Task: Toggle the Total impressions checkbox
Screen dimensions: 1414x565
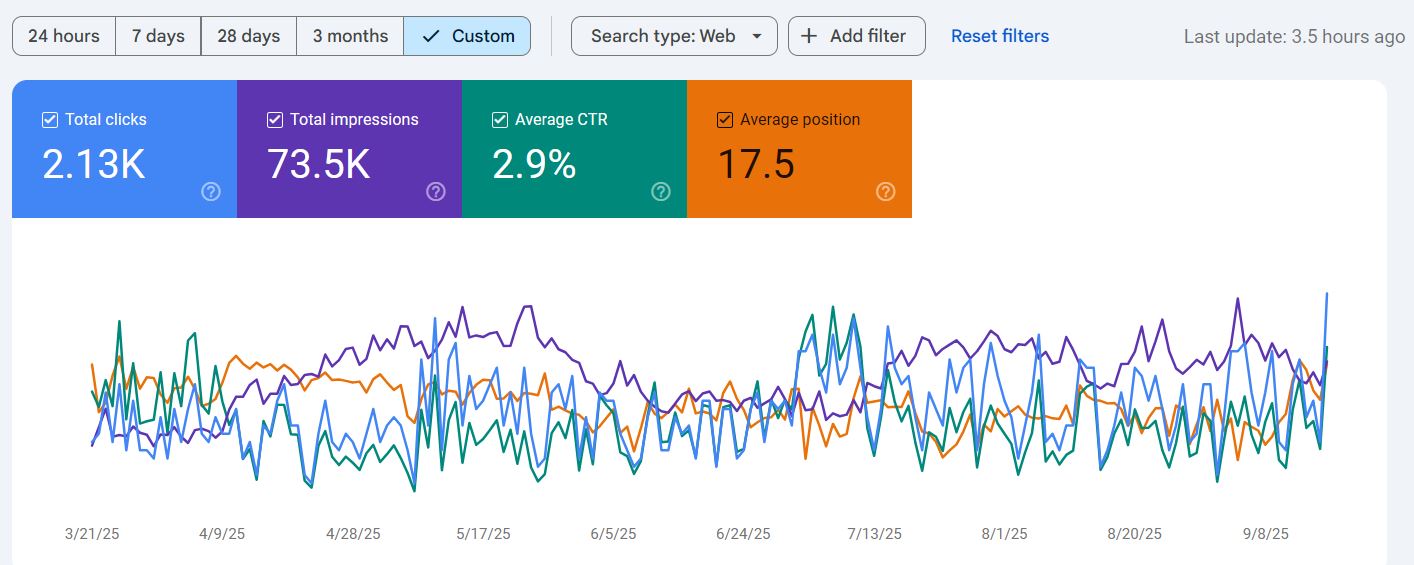Action: point(275,120)
